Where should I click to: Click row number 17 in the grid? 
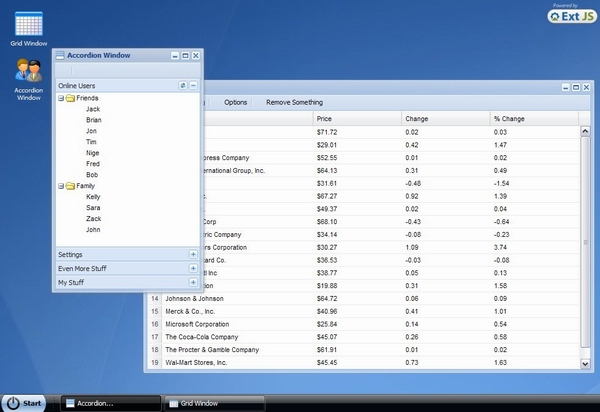[155, 337]
